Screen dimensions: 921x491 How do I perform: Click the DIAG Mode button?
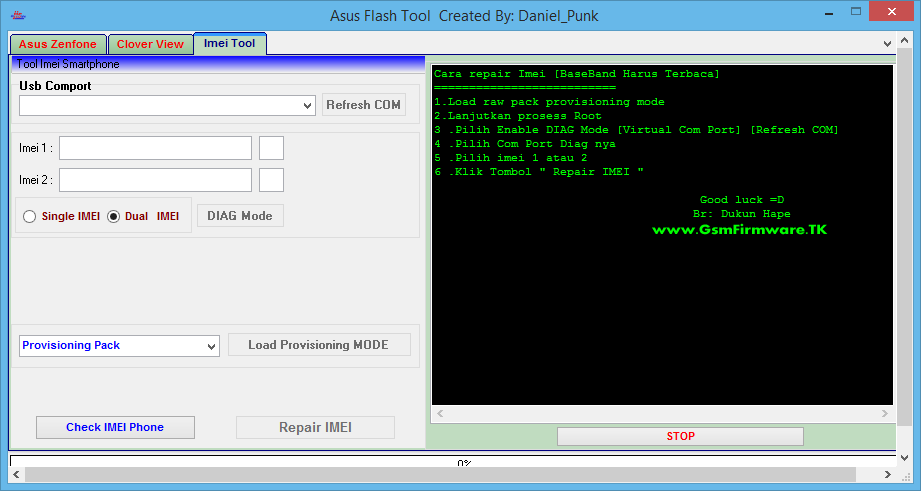click(240, 216)
